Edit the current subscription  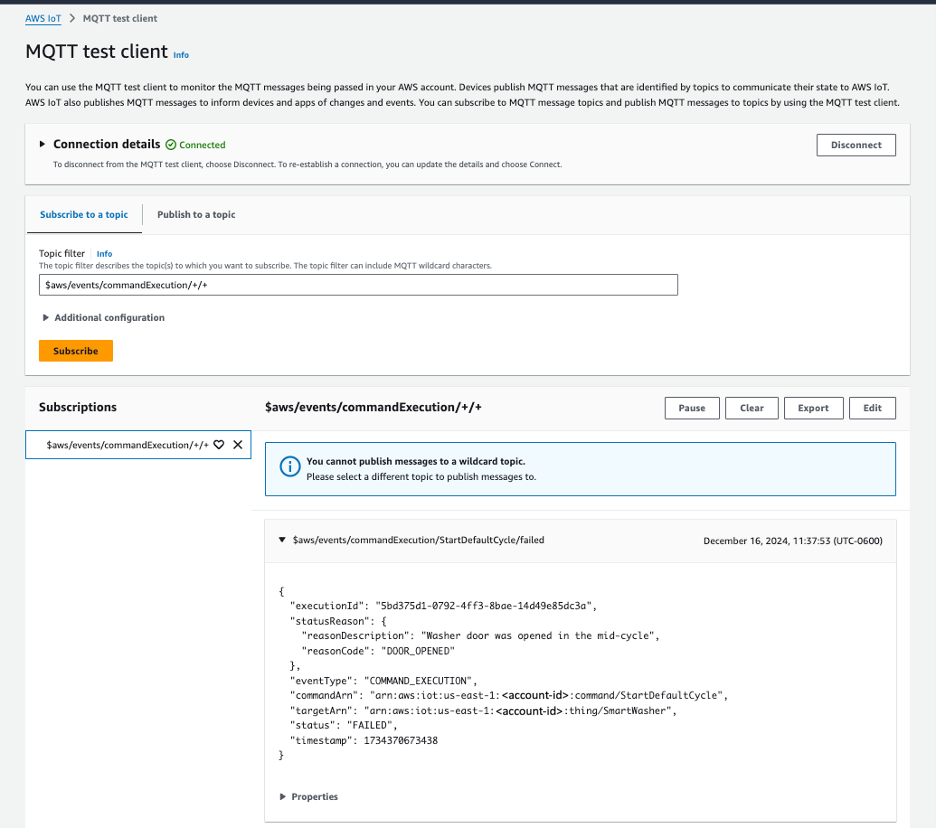pos(872,408)
